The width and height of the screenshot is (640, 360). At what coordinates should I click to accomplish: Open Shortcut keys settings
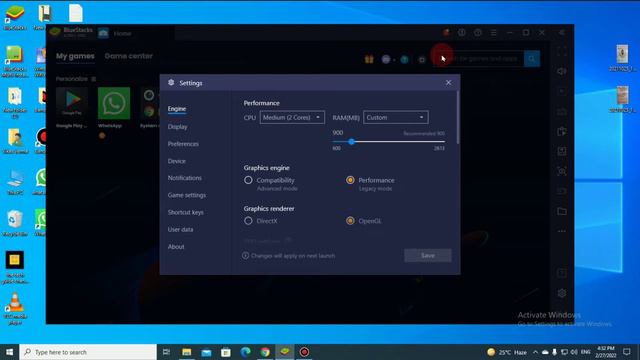[185, 212]
